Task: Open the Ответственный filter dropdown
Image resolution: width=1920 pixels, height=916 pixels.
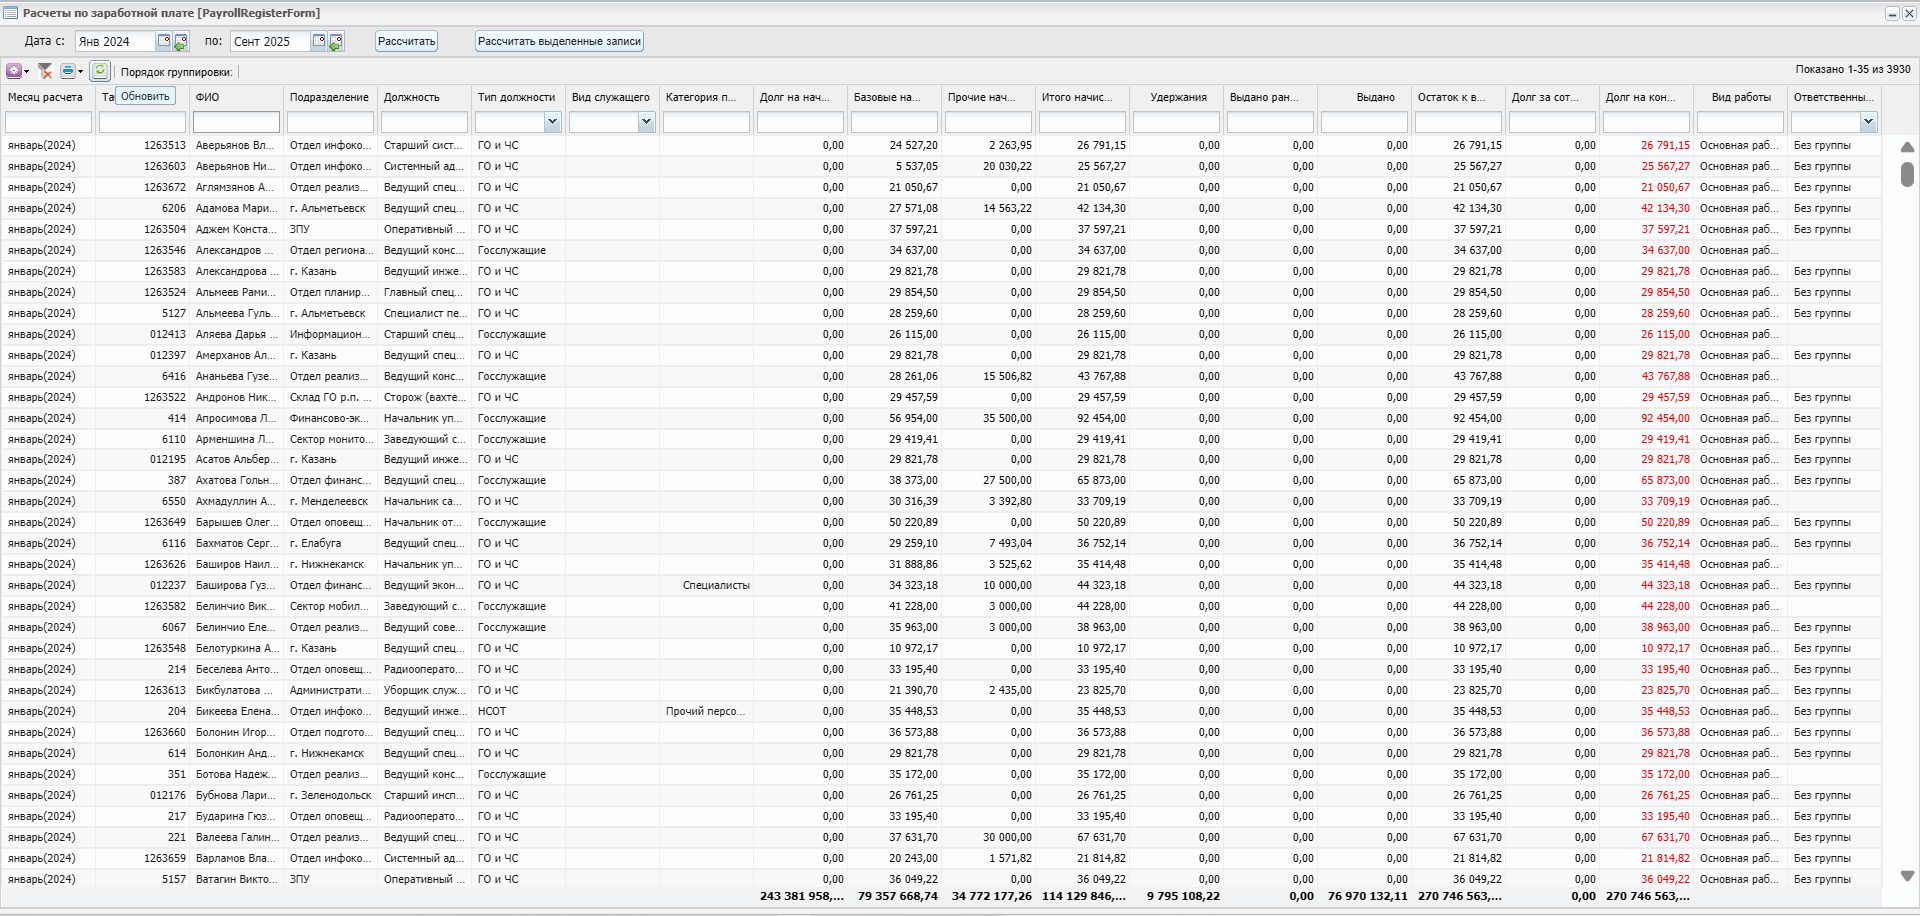Action: 1868,122
